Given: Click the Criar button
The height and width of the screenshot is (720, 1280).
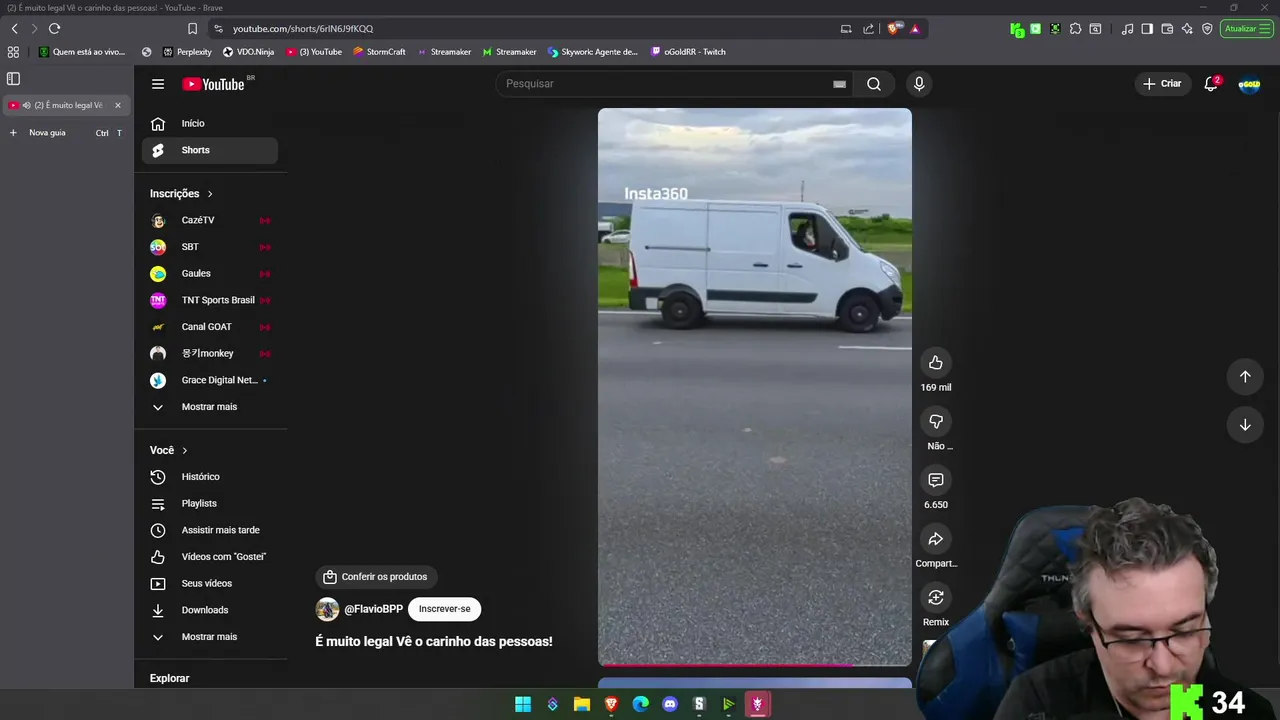Looking at the screenshot, I should 1162,84.
